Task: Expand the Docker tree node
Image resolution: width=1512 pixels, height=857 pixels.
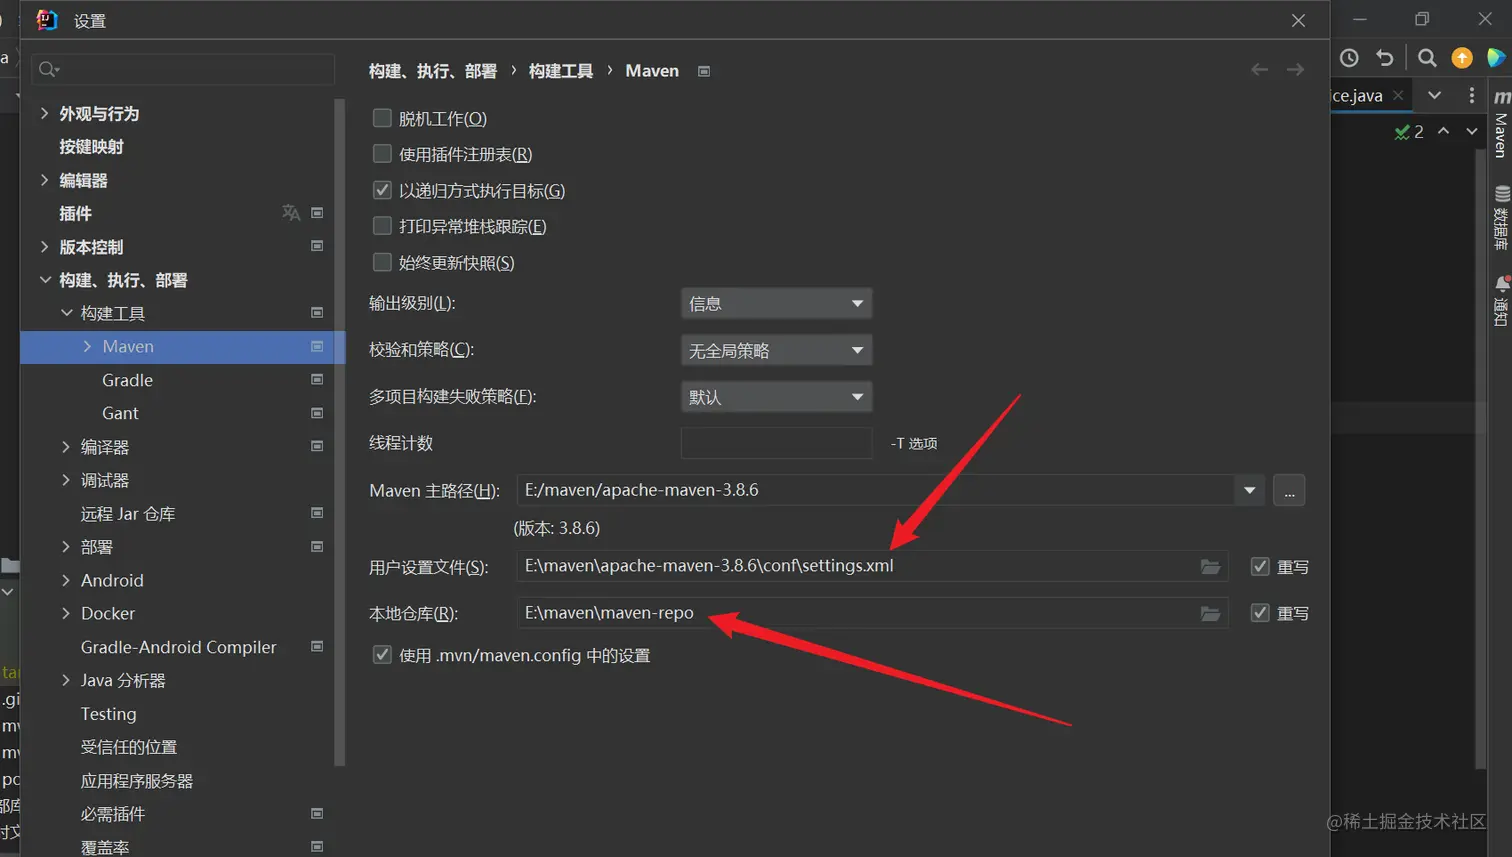Action: tap(66, 613)
